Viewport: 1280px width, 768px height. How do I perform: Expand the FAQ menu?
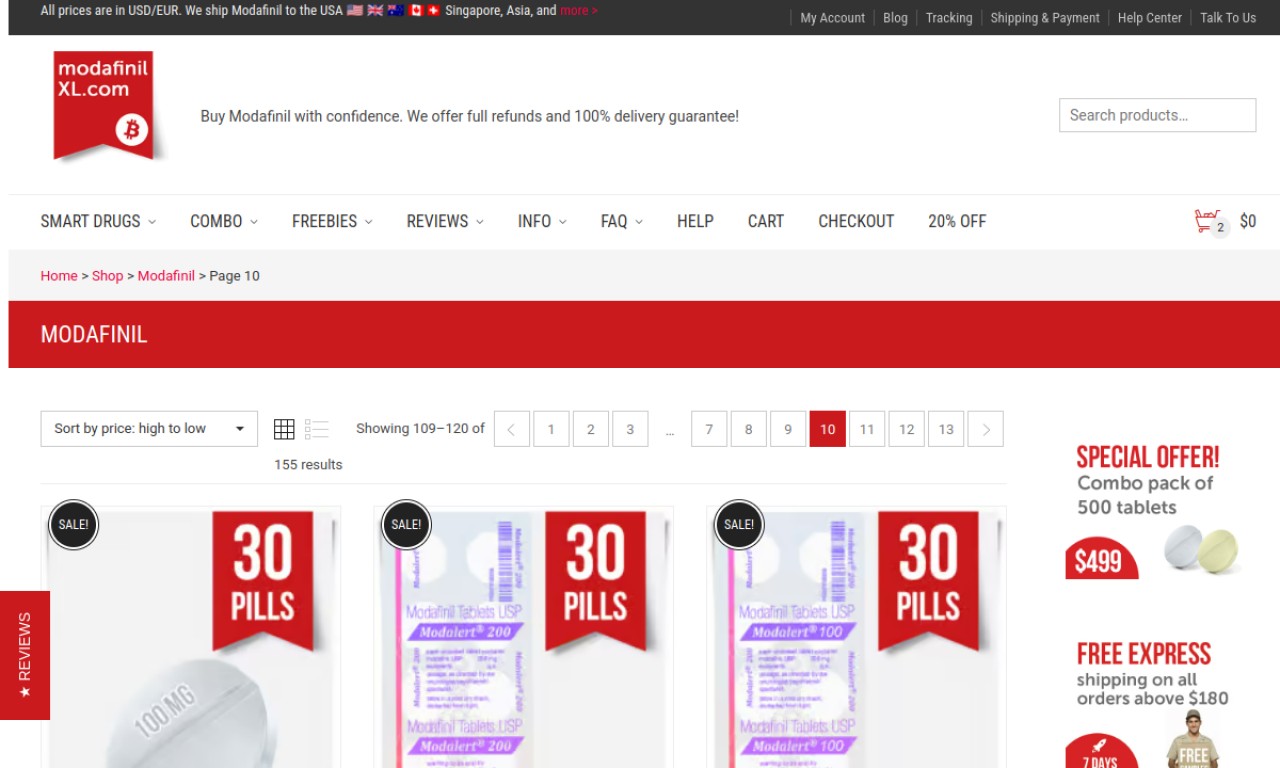pos(622,221)
